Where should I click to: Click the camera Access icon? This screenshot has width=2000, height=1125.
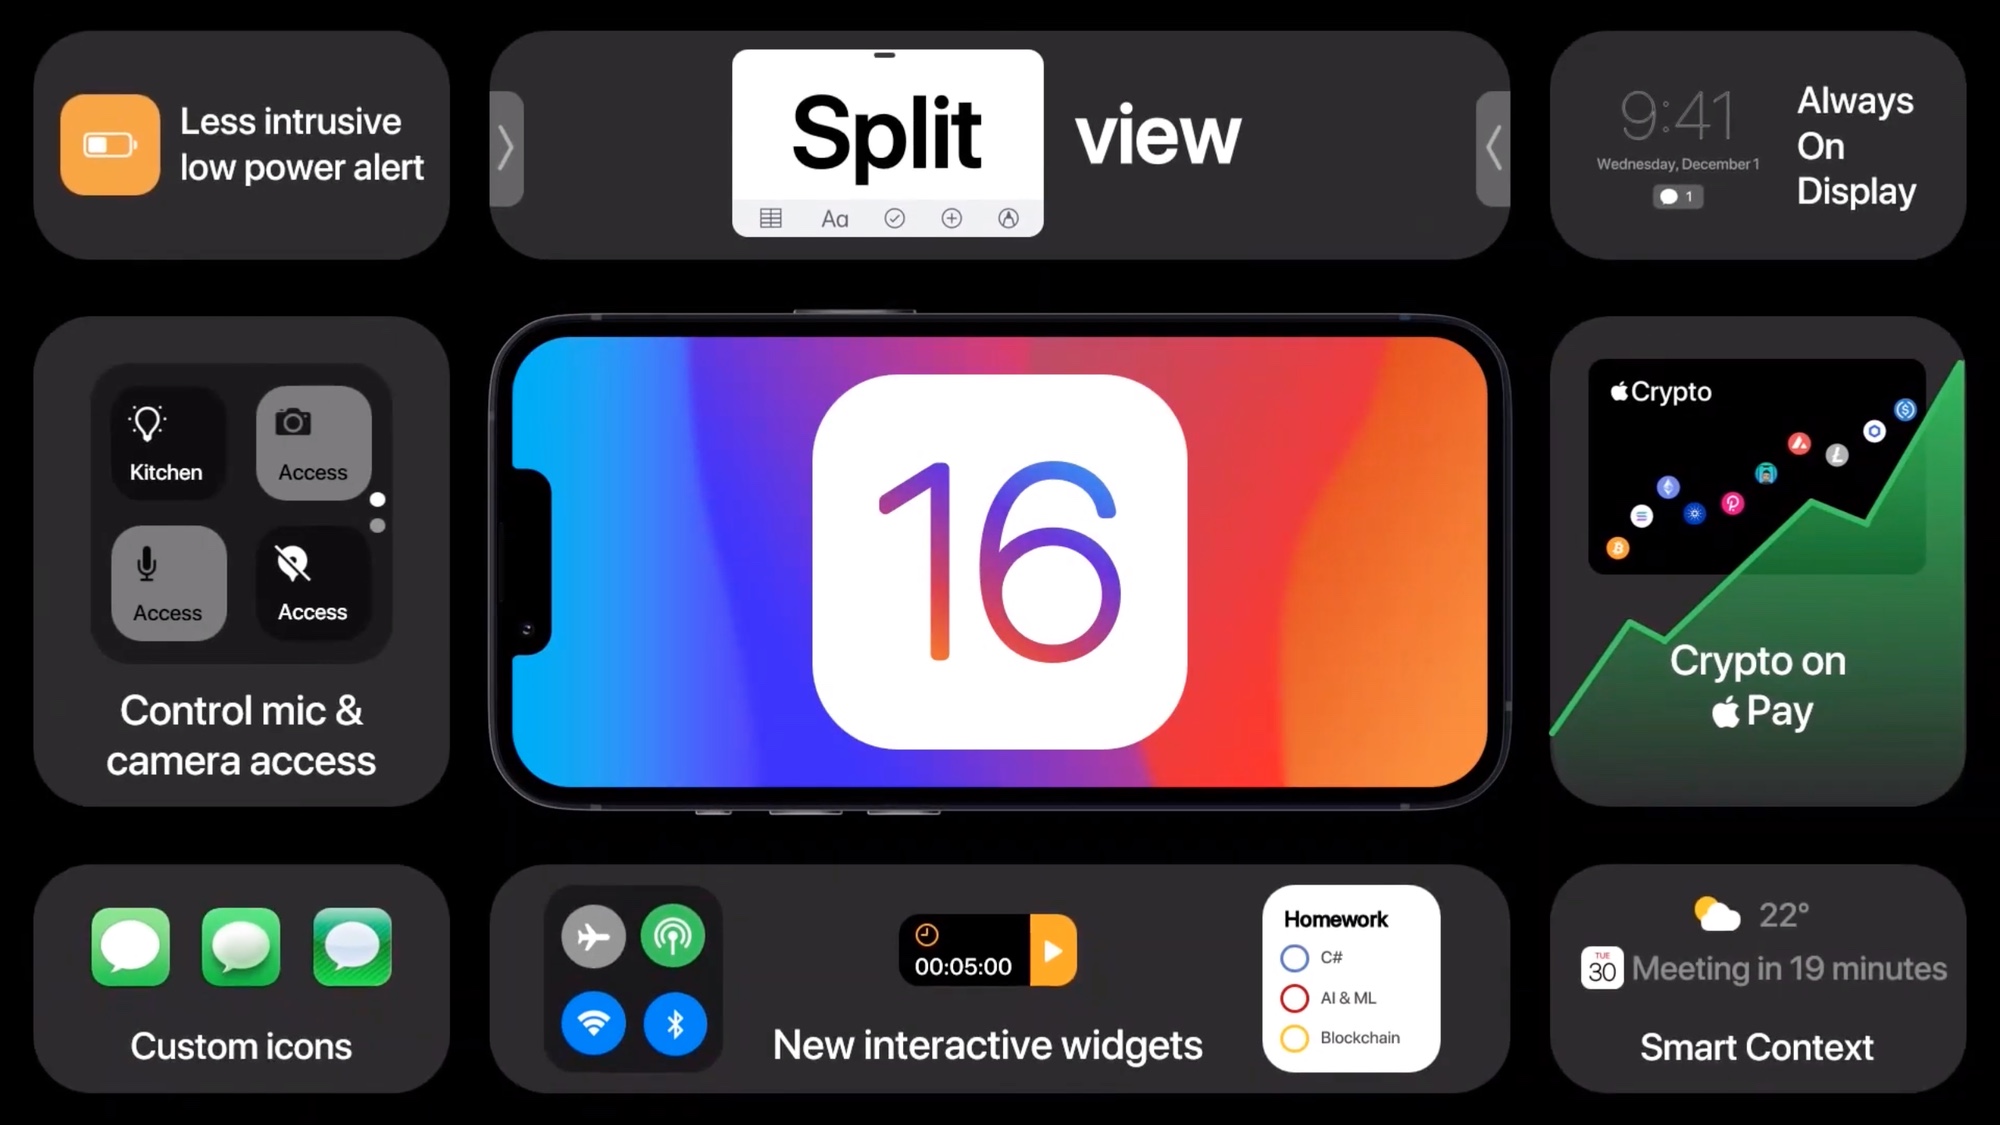pyautogui.click(x=309, y=440)
